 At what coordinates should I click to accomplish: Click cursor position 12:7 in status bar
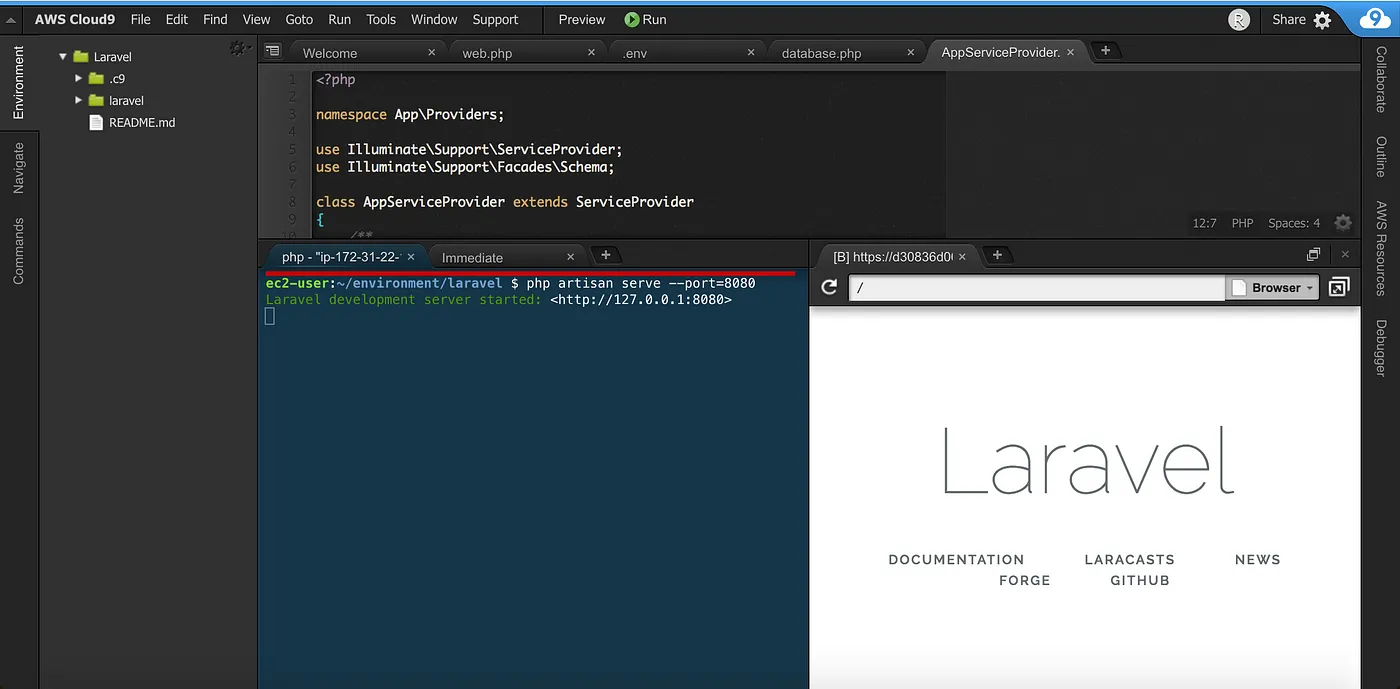[1204, 223]
